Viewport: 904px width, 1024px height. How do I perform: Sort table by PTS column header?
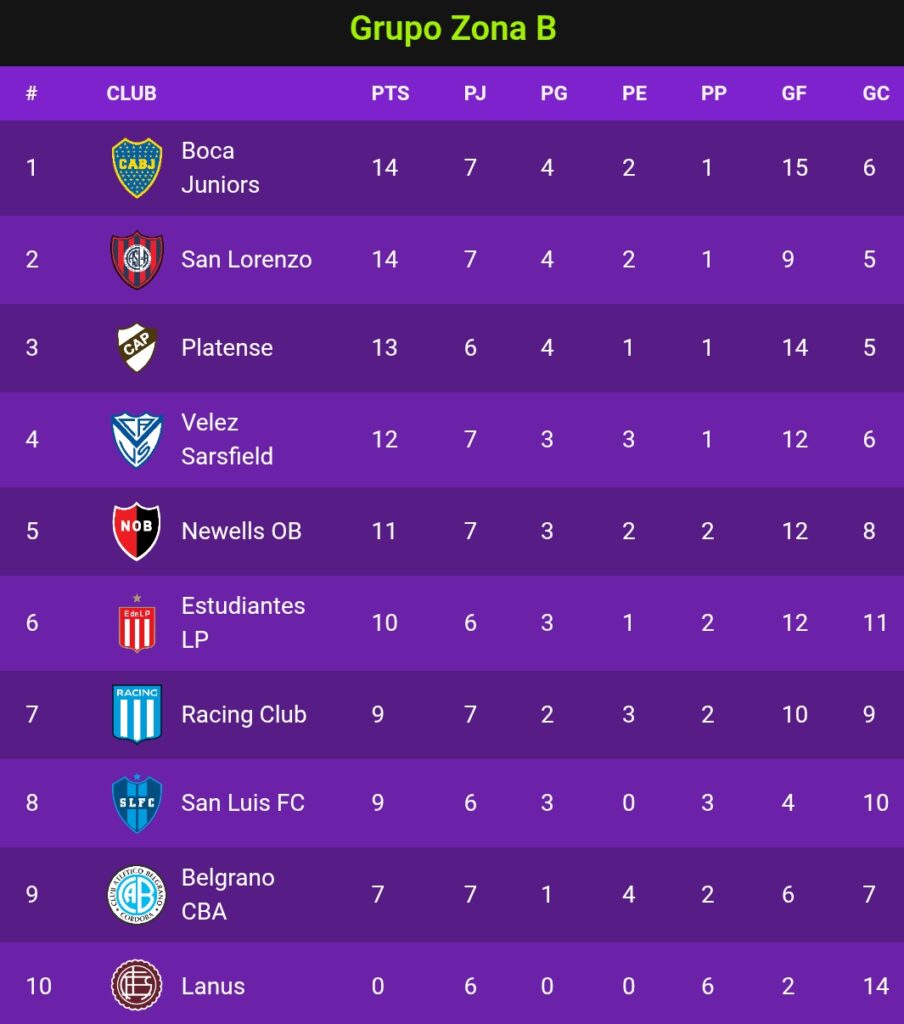(390, 93)
